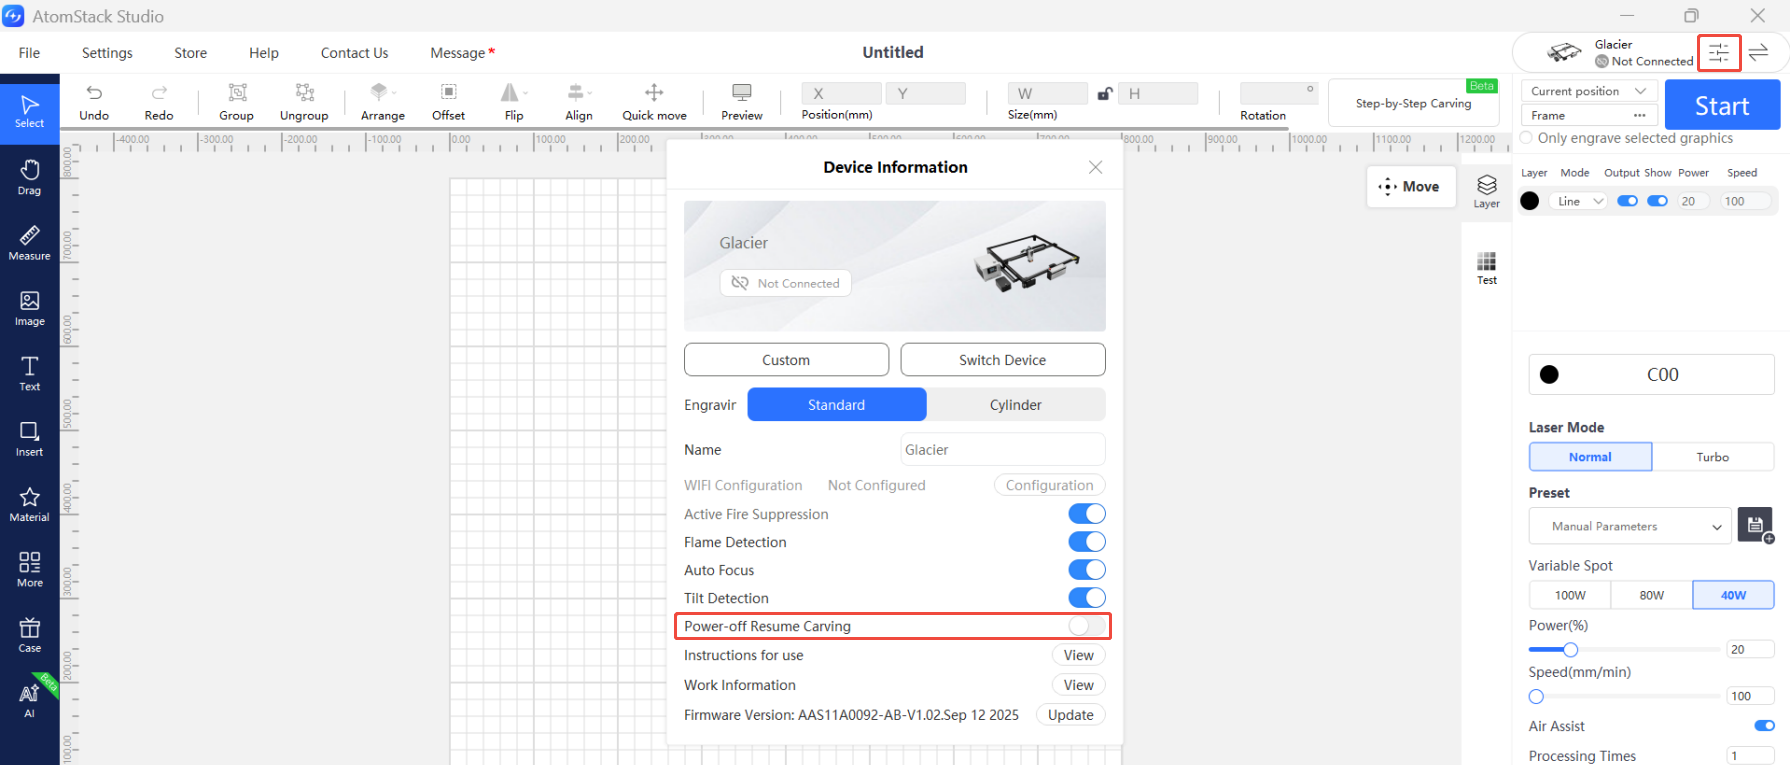This screenshot has height=765, width=1790.
Task: Open the Test grid icon
Action: [x=1486, y=268]
